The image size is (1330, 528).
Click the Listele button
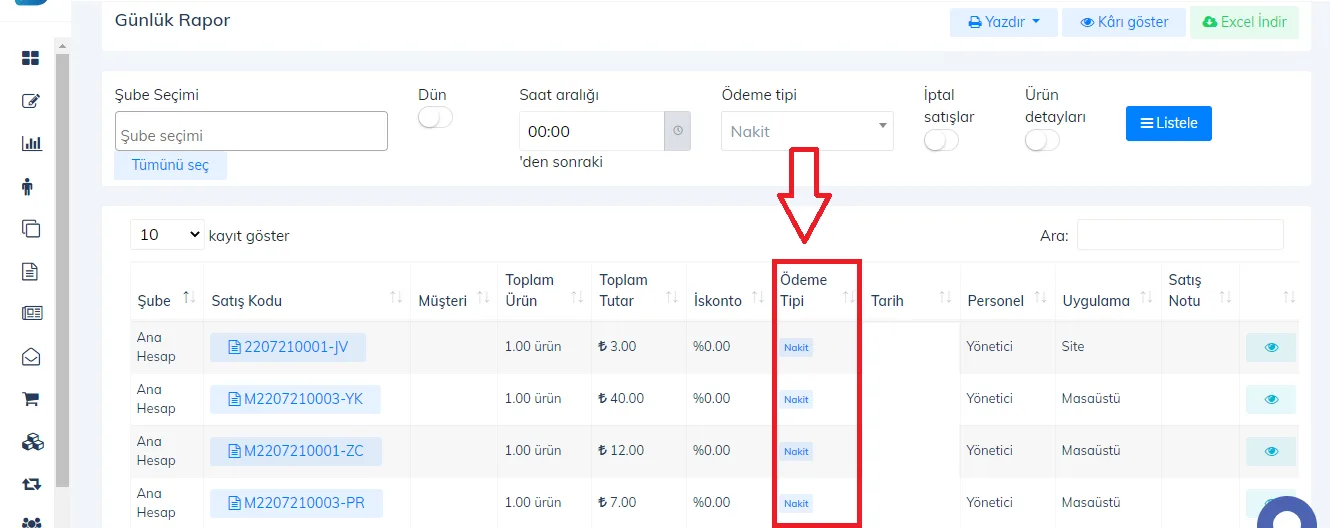click(x=1169, y=123)
